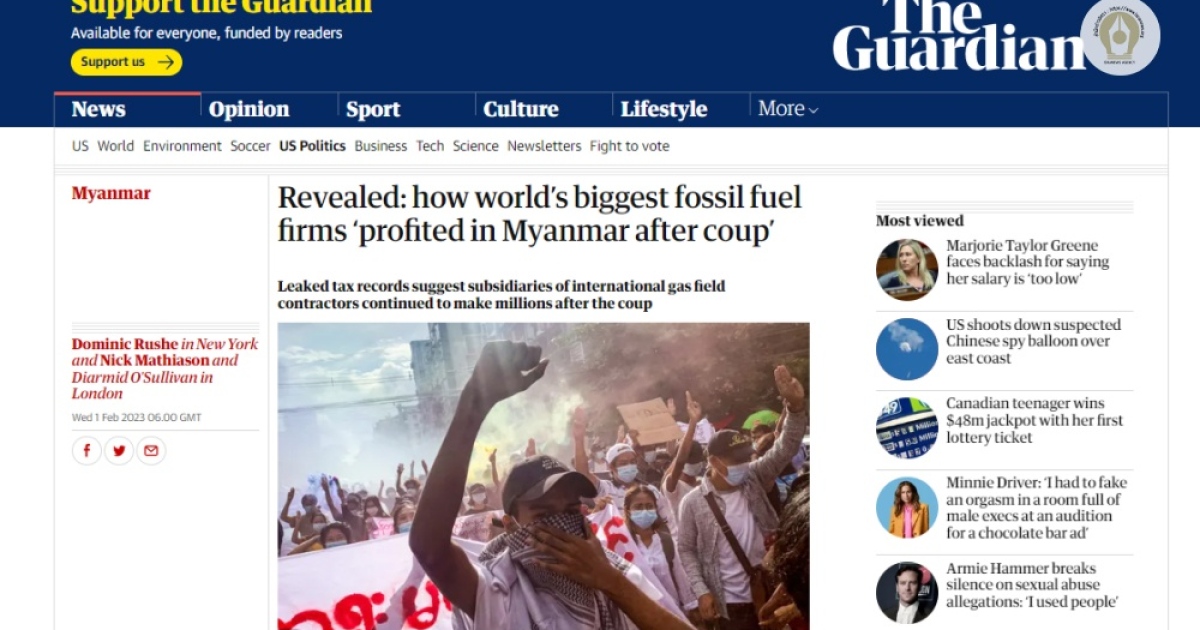The height and width of the screenshot is (630, 1200).
Task: Expand the More navigation dropdown
Action: point(788,109)
